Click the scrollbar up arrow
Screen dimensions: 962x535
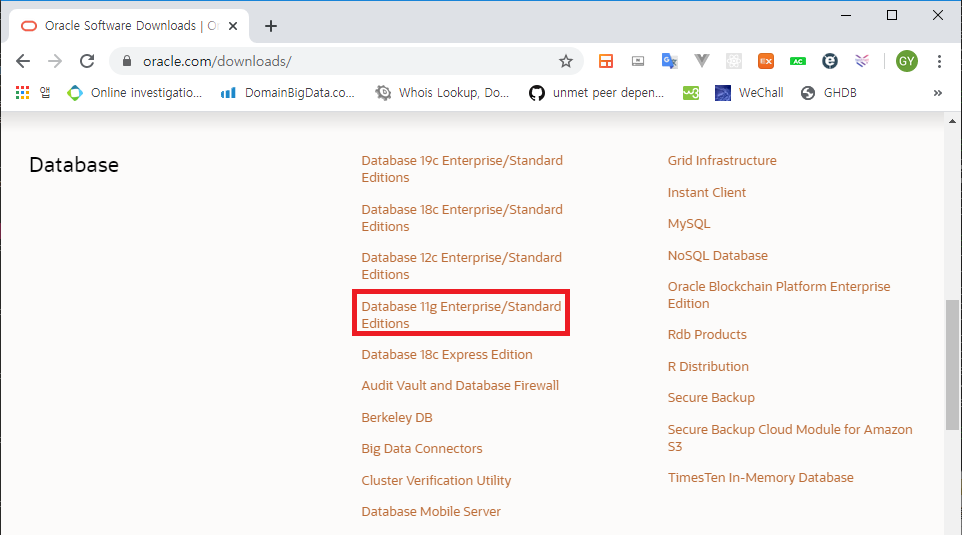pyautogui.click(x=952, y=121)
